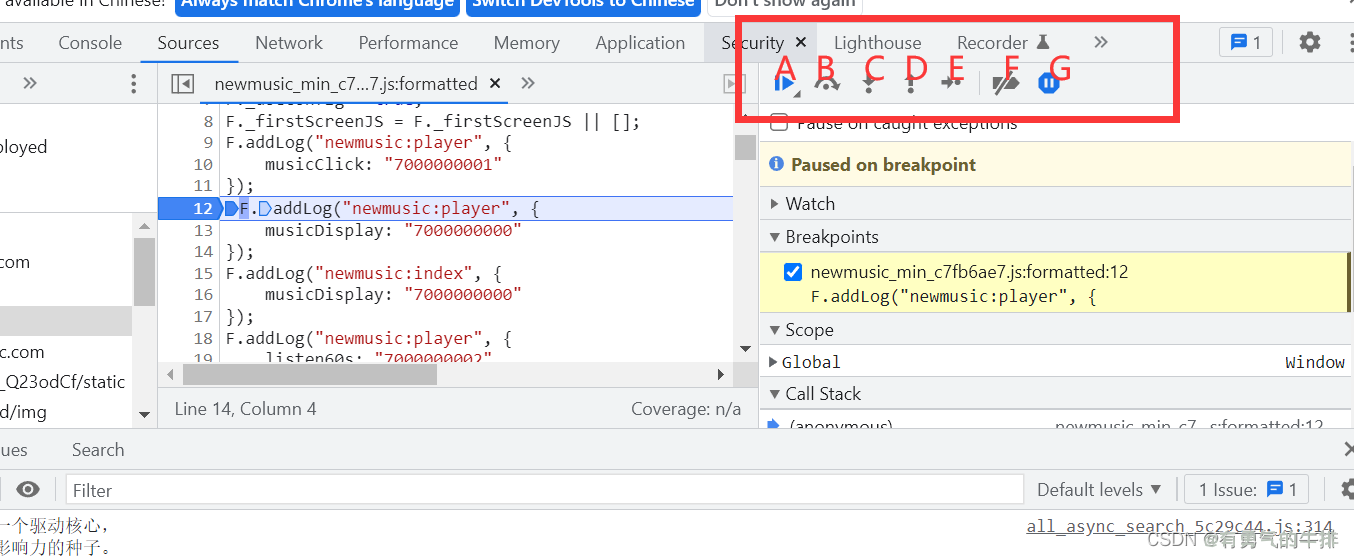Toggle the navigator sidebar icon

(x=181, y=84)
